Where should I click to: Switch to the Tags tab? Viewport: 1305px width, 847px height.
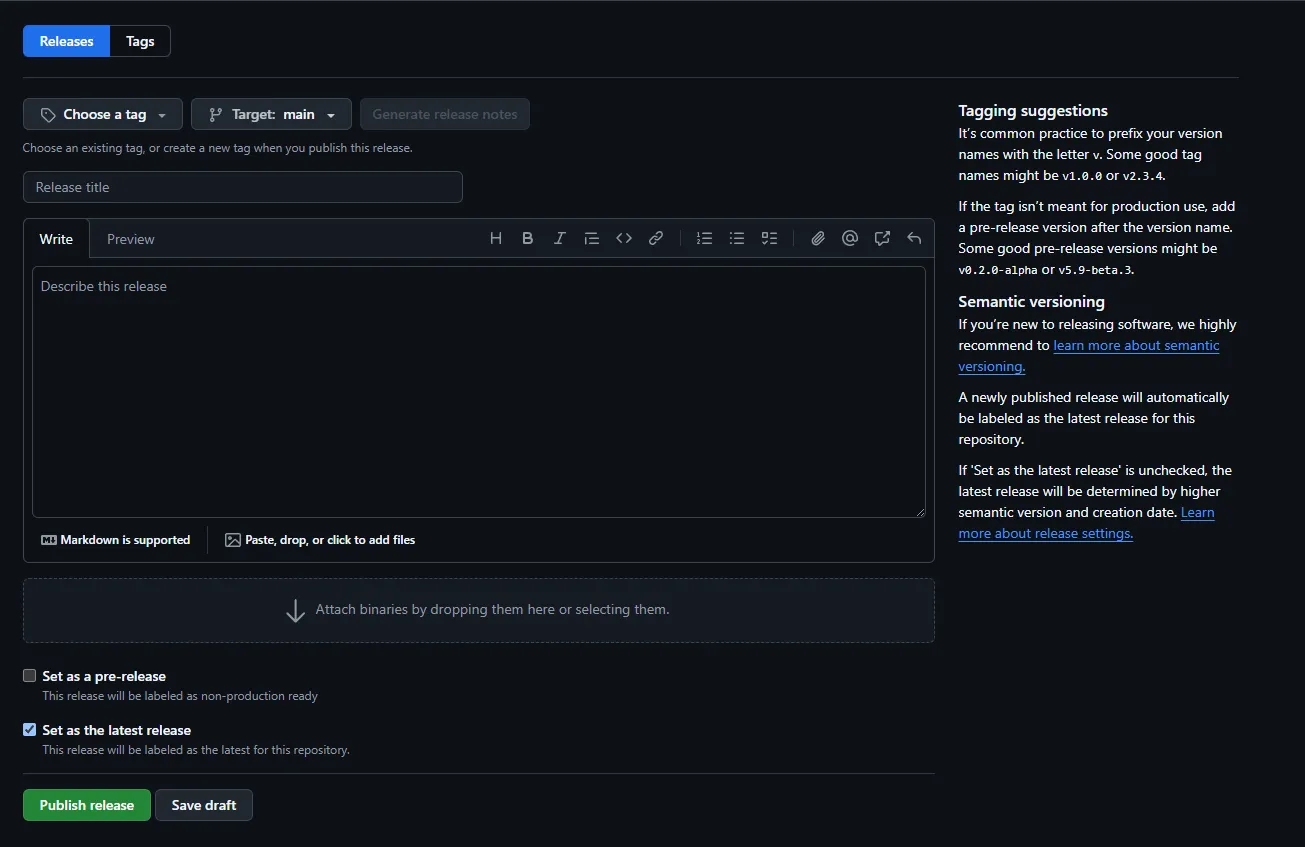tap(140, 41)
